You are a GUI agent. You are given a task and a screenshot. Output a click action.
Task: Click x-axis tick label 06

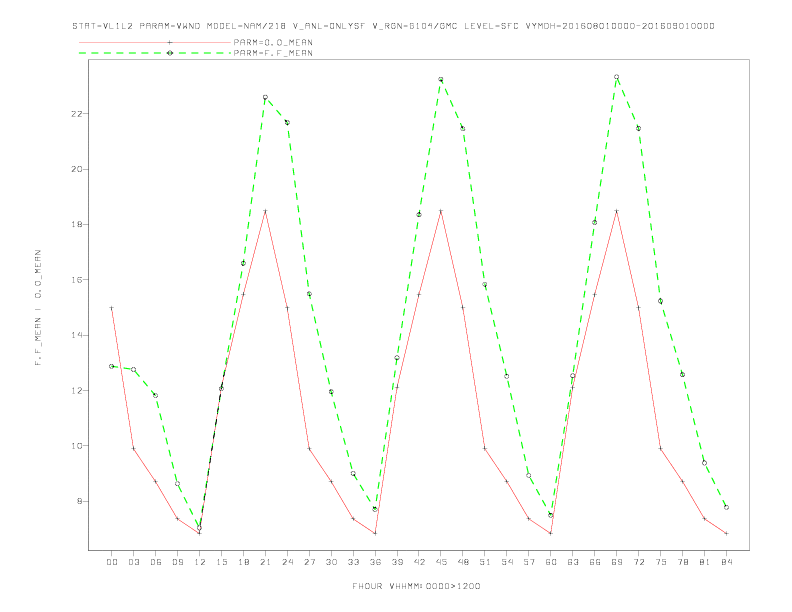156,562
